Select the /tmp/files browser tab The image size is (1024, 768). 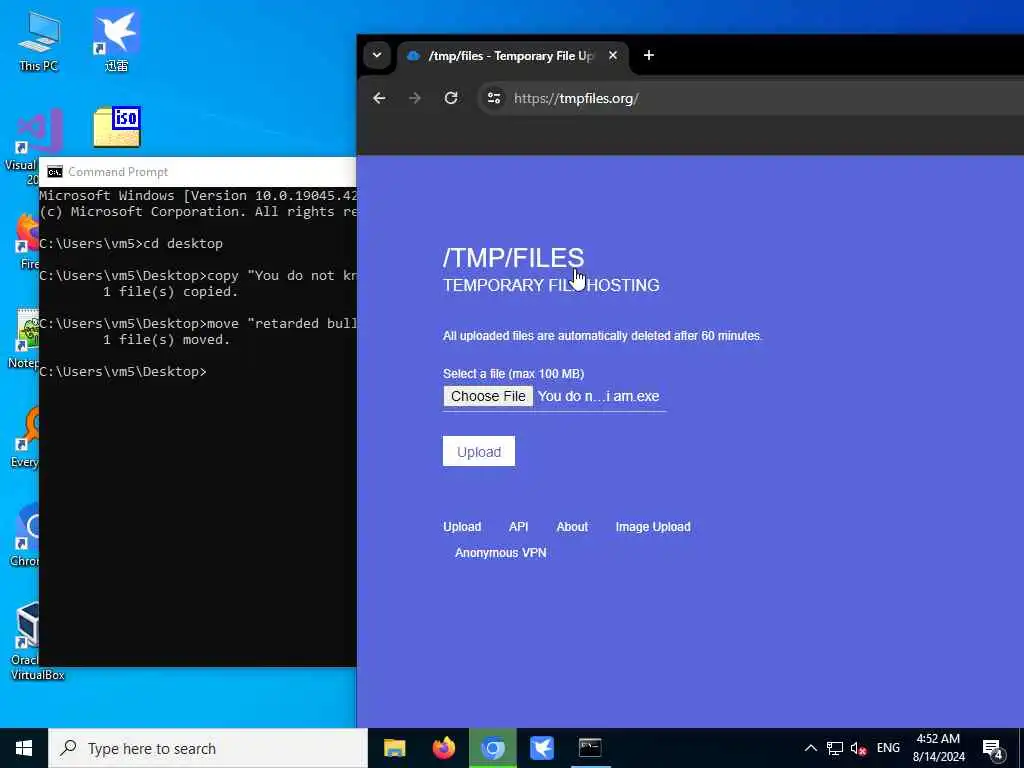coord(511,56)
